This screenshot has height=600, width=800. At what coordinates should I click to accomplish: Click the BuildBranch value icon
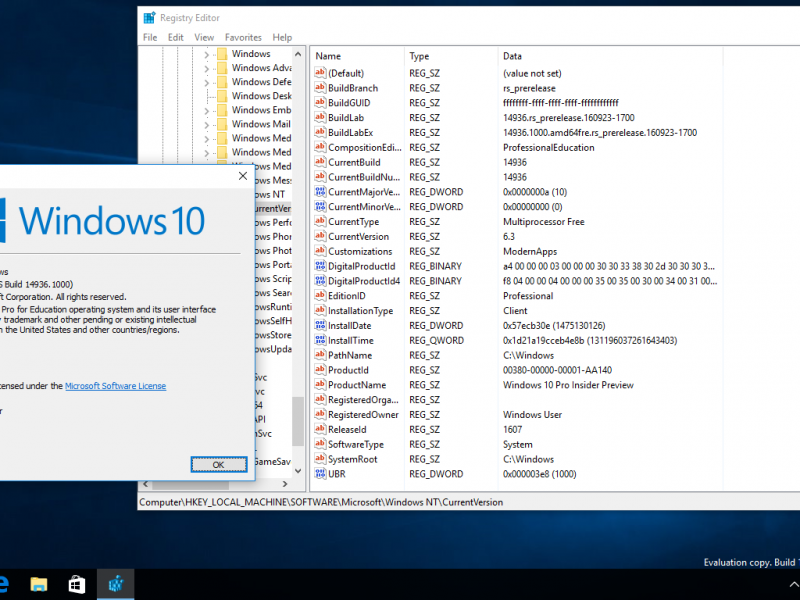coord(320,88)
